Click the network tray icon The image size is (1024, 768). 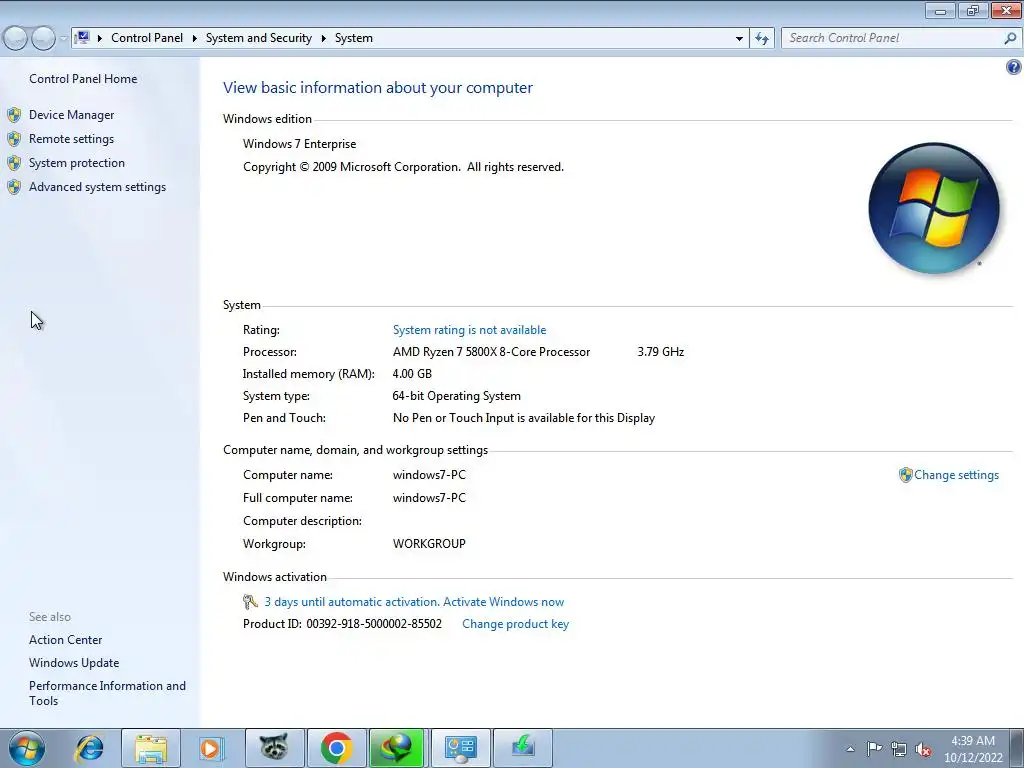899,749
